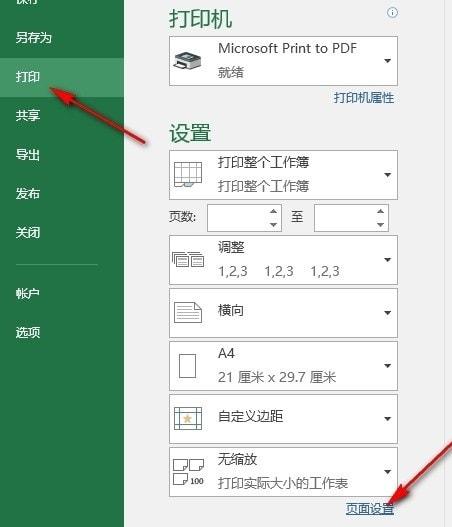
Task: Click the A4 paper size icon
Action: [188, 366]
